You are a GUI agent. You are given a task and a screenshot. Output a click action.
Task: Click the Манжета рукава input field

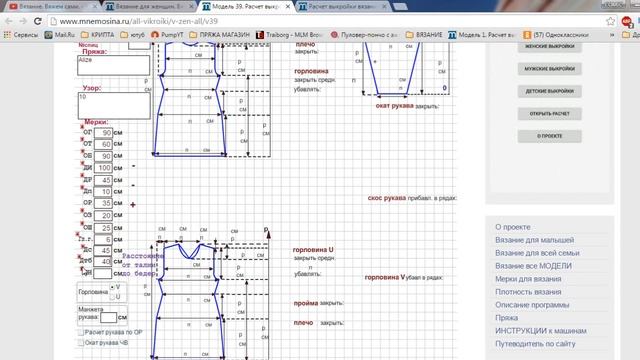(109, 317)
